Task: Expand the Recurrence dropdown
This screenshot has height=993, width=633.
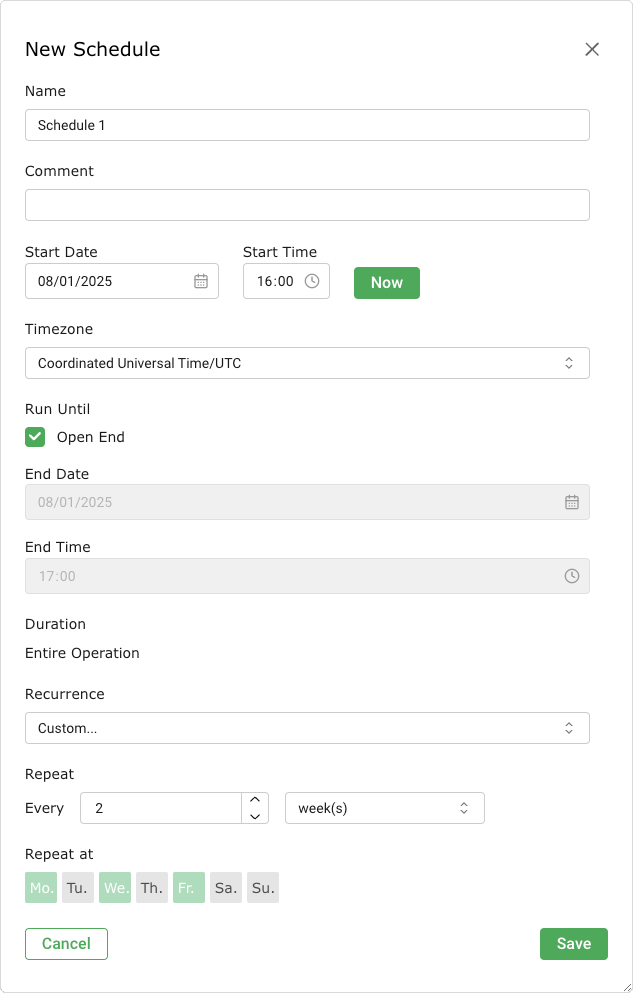Action: coord(307,728)
